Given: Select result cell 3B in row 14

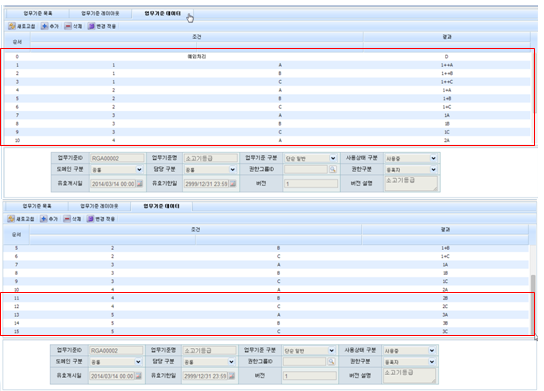Looking at the screenshot, I should point(445,323).
